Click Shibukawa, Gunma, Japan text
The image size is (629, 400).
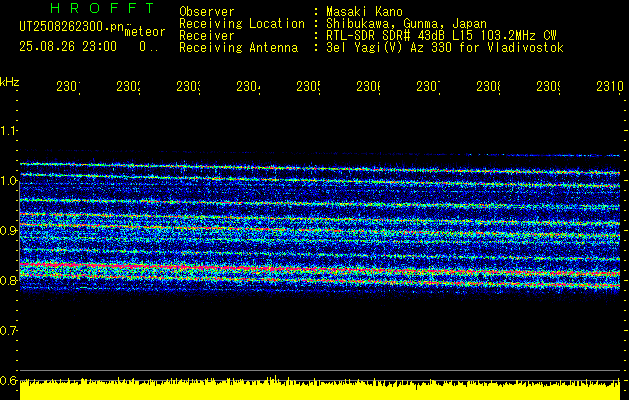click(x=406, y=24)
